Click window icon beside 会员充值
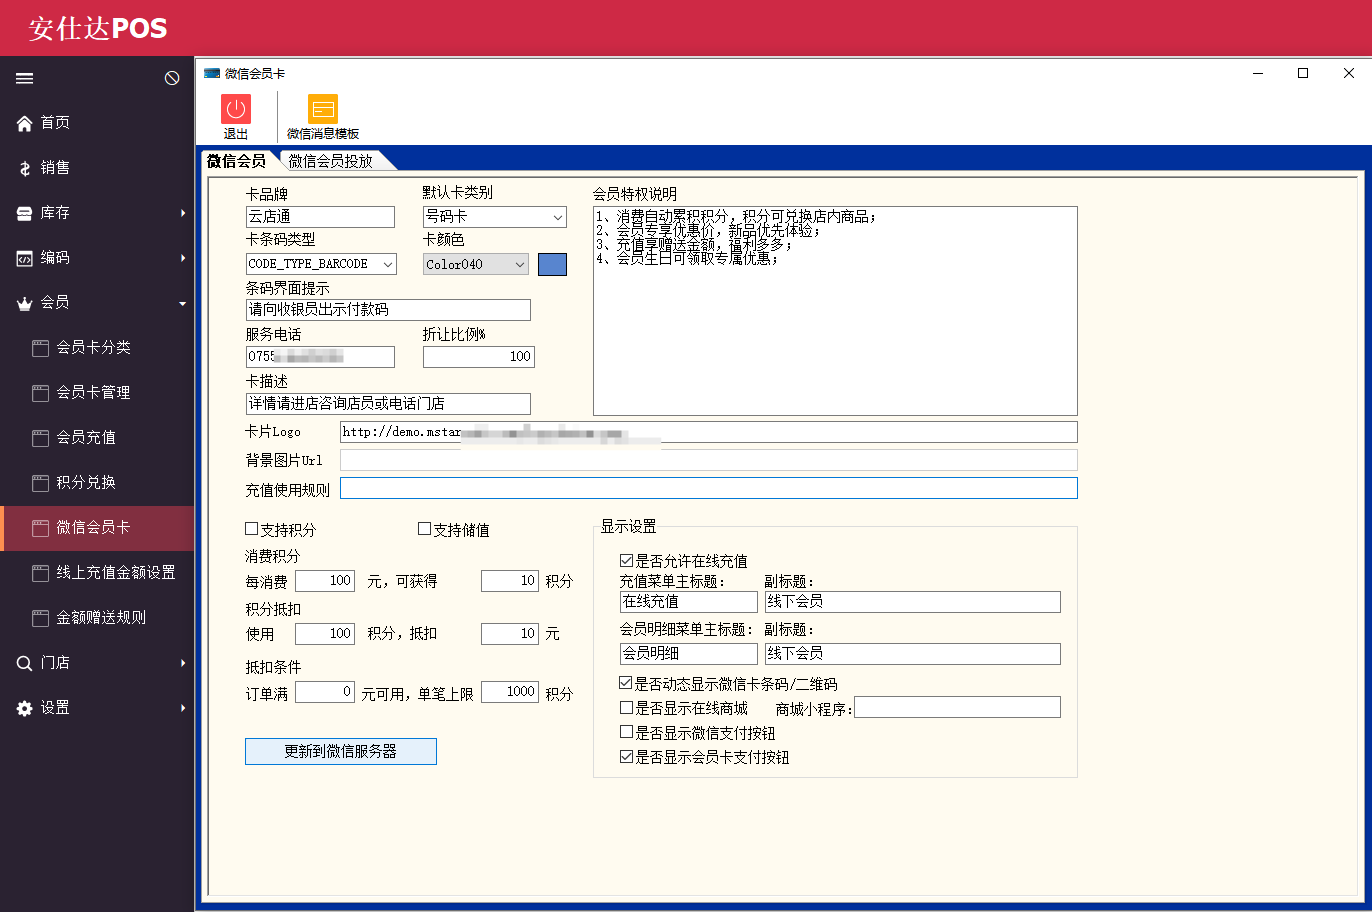 pos(40,438)
